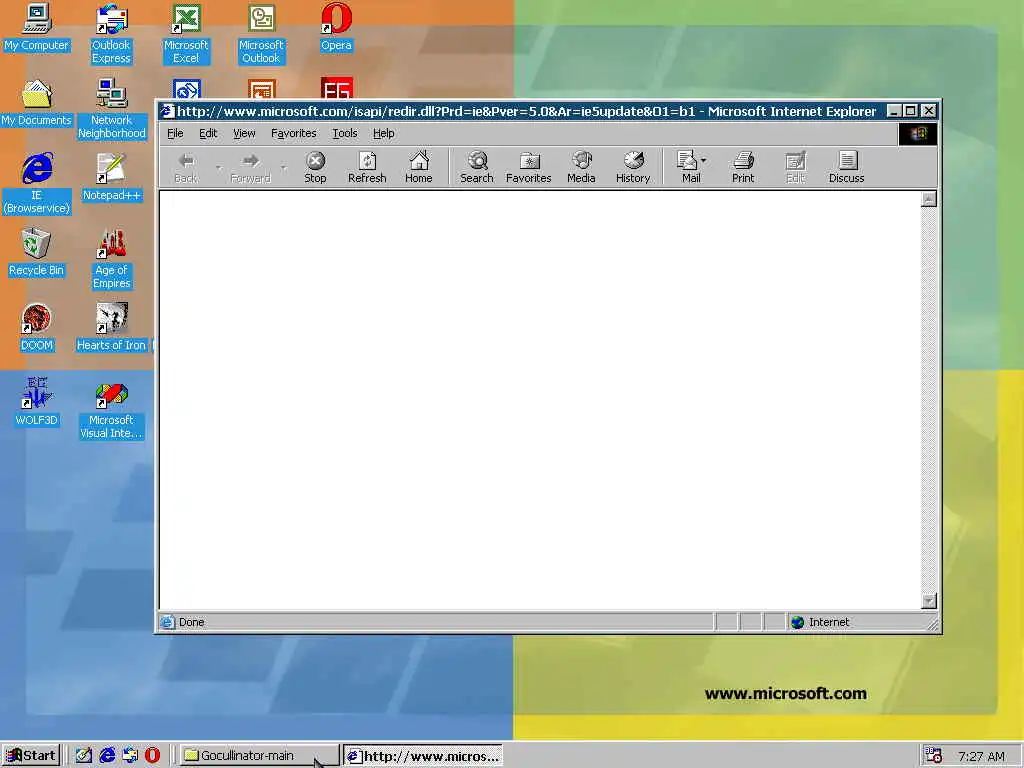Select the Recycle Bin desktop icon
This screenshot has height=768, width=1024.
(x=37, y=253)
